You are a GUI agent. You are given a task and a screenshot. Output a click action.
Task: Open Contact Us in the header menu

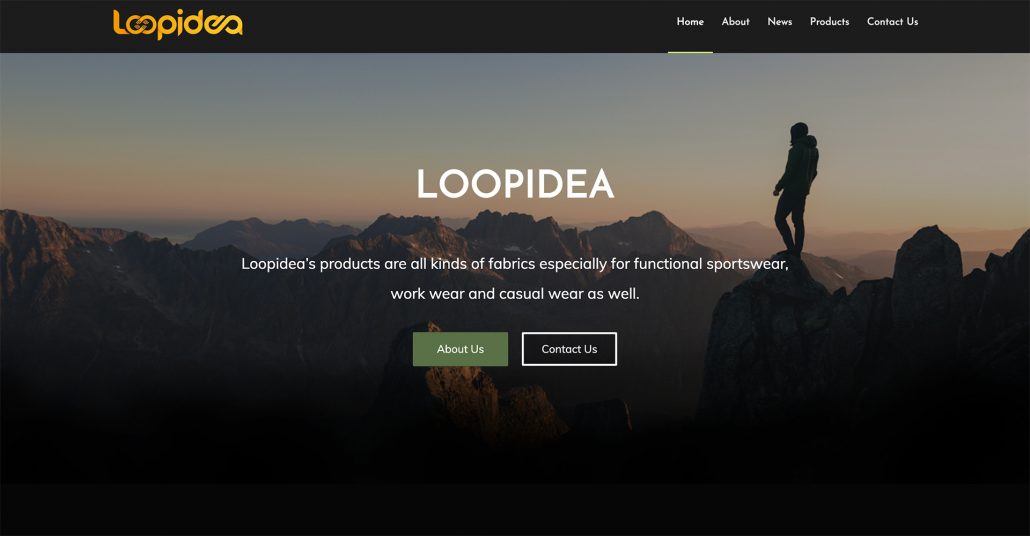click(892, 22)
